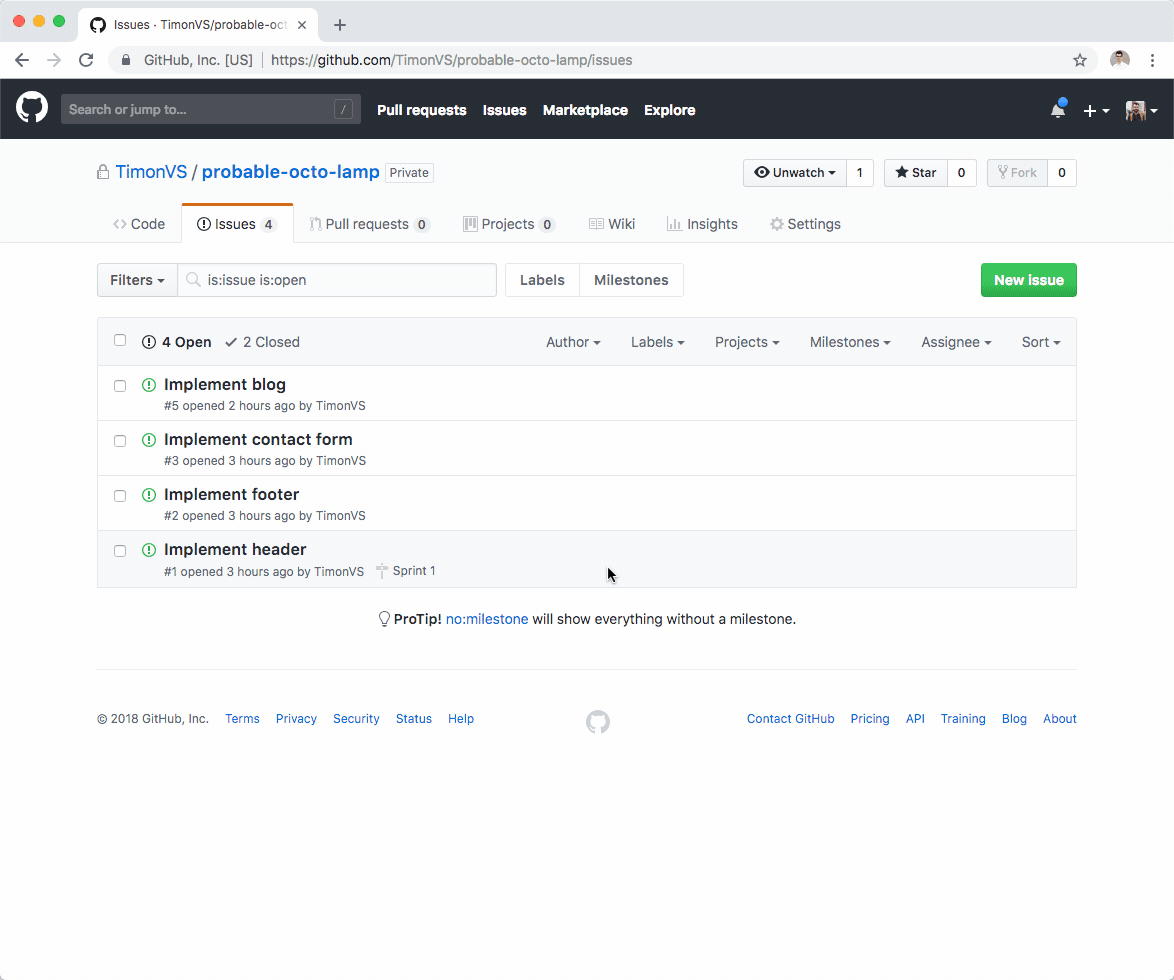Expand the Milestones filter dropdown in list header
The height and width of the screenshot is (980, 1174).
(x=850, y=342)
